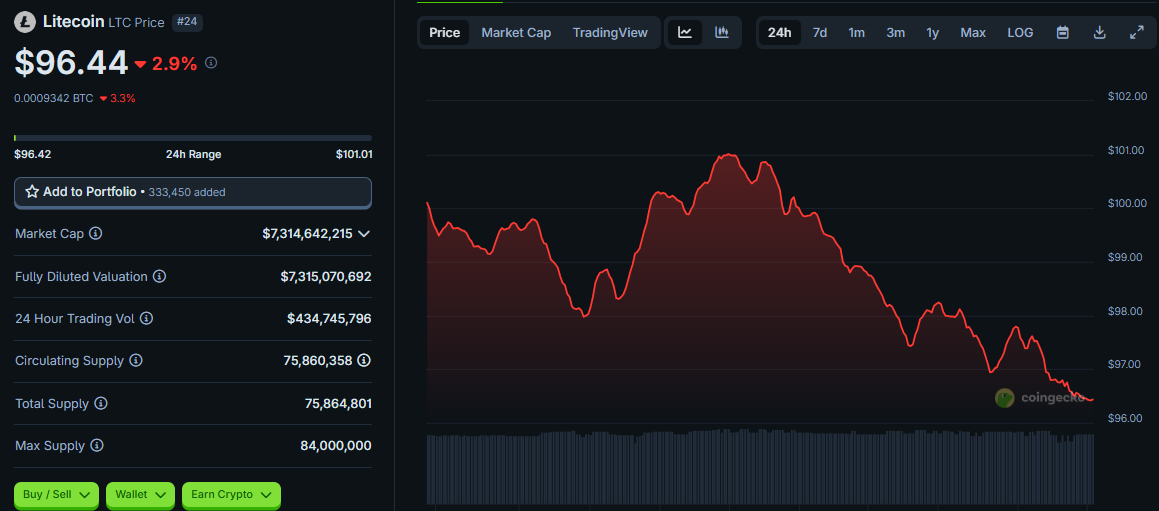Click the 24h Range progress bar
Image resolution: width=1159 pixels, height=511 pixels.
click(x=193, y=138)
